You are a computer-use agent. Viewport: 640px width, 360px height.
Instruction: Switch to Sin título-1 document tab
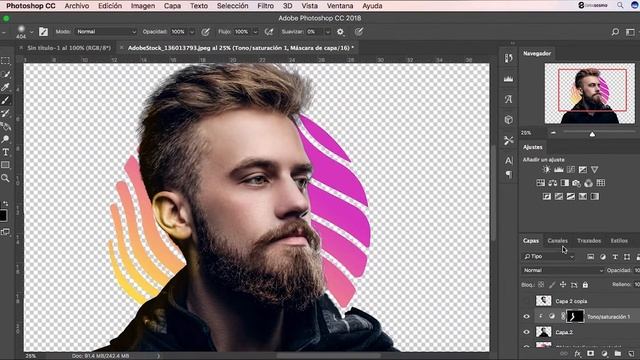coord(69,48)
